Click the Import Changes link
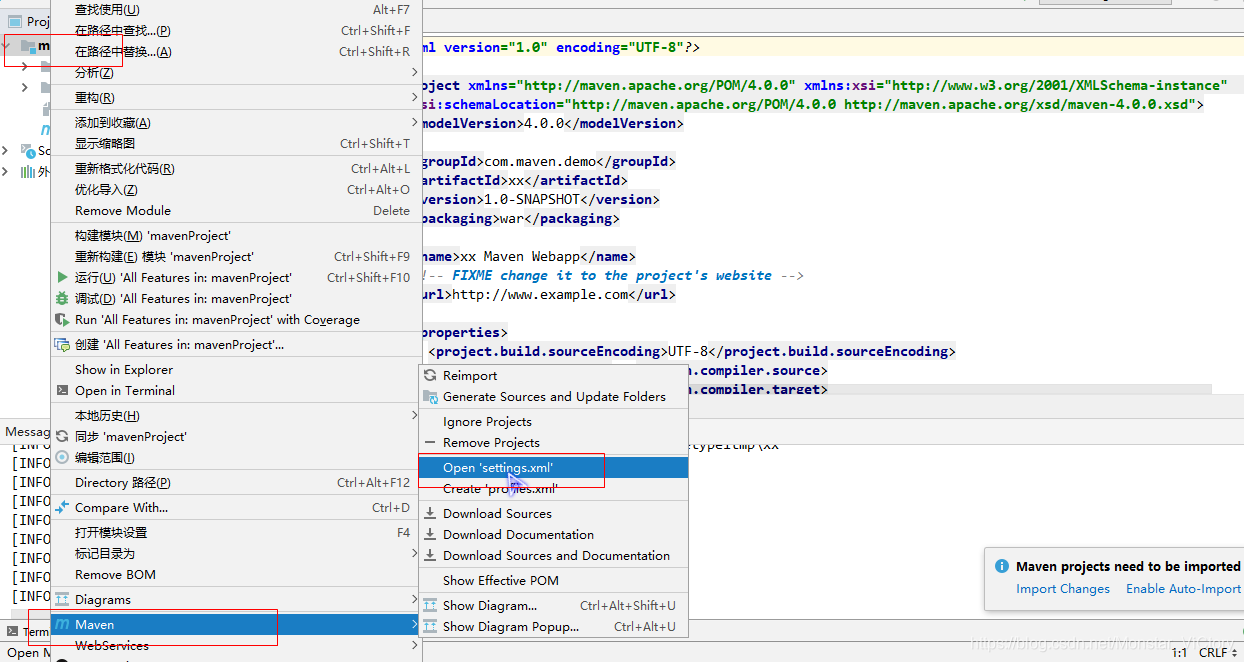This screenshot has height=662, width=1244. 1063,589
